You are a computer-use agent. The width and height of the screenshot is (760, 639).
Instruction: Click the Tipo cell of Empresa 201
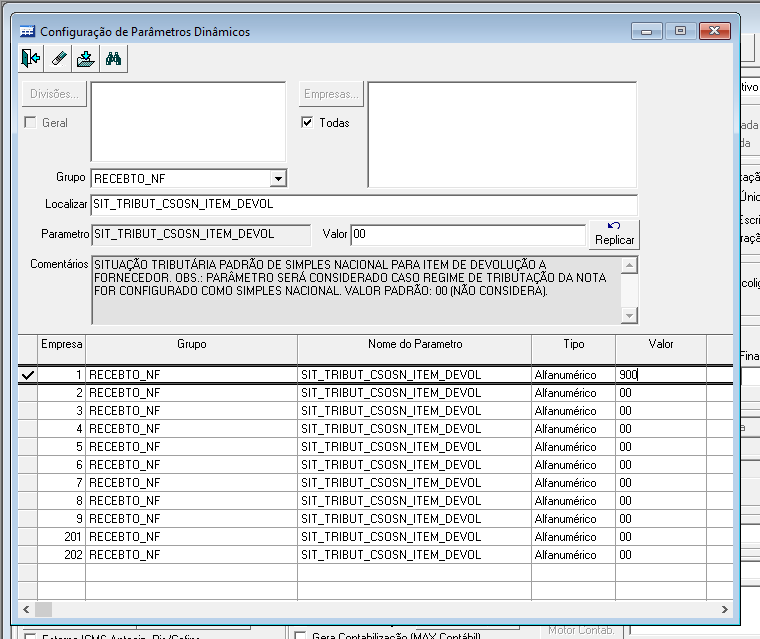pyautogui.click(x=573, y=537)
